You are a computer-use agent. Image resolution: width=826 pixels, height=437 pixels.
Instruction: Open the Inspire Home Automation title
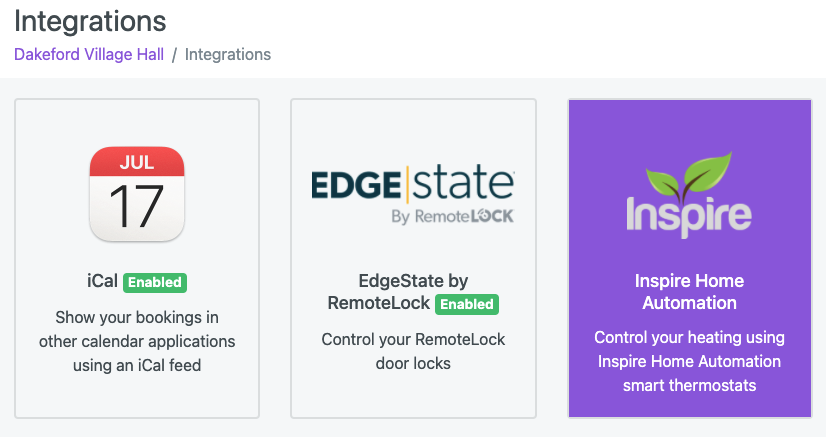point(689,292)
